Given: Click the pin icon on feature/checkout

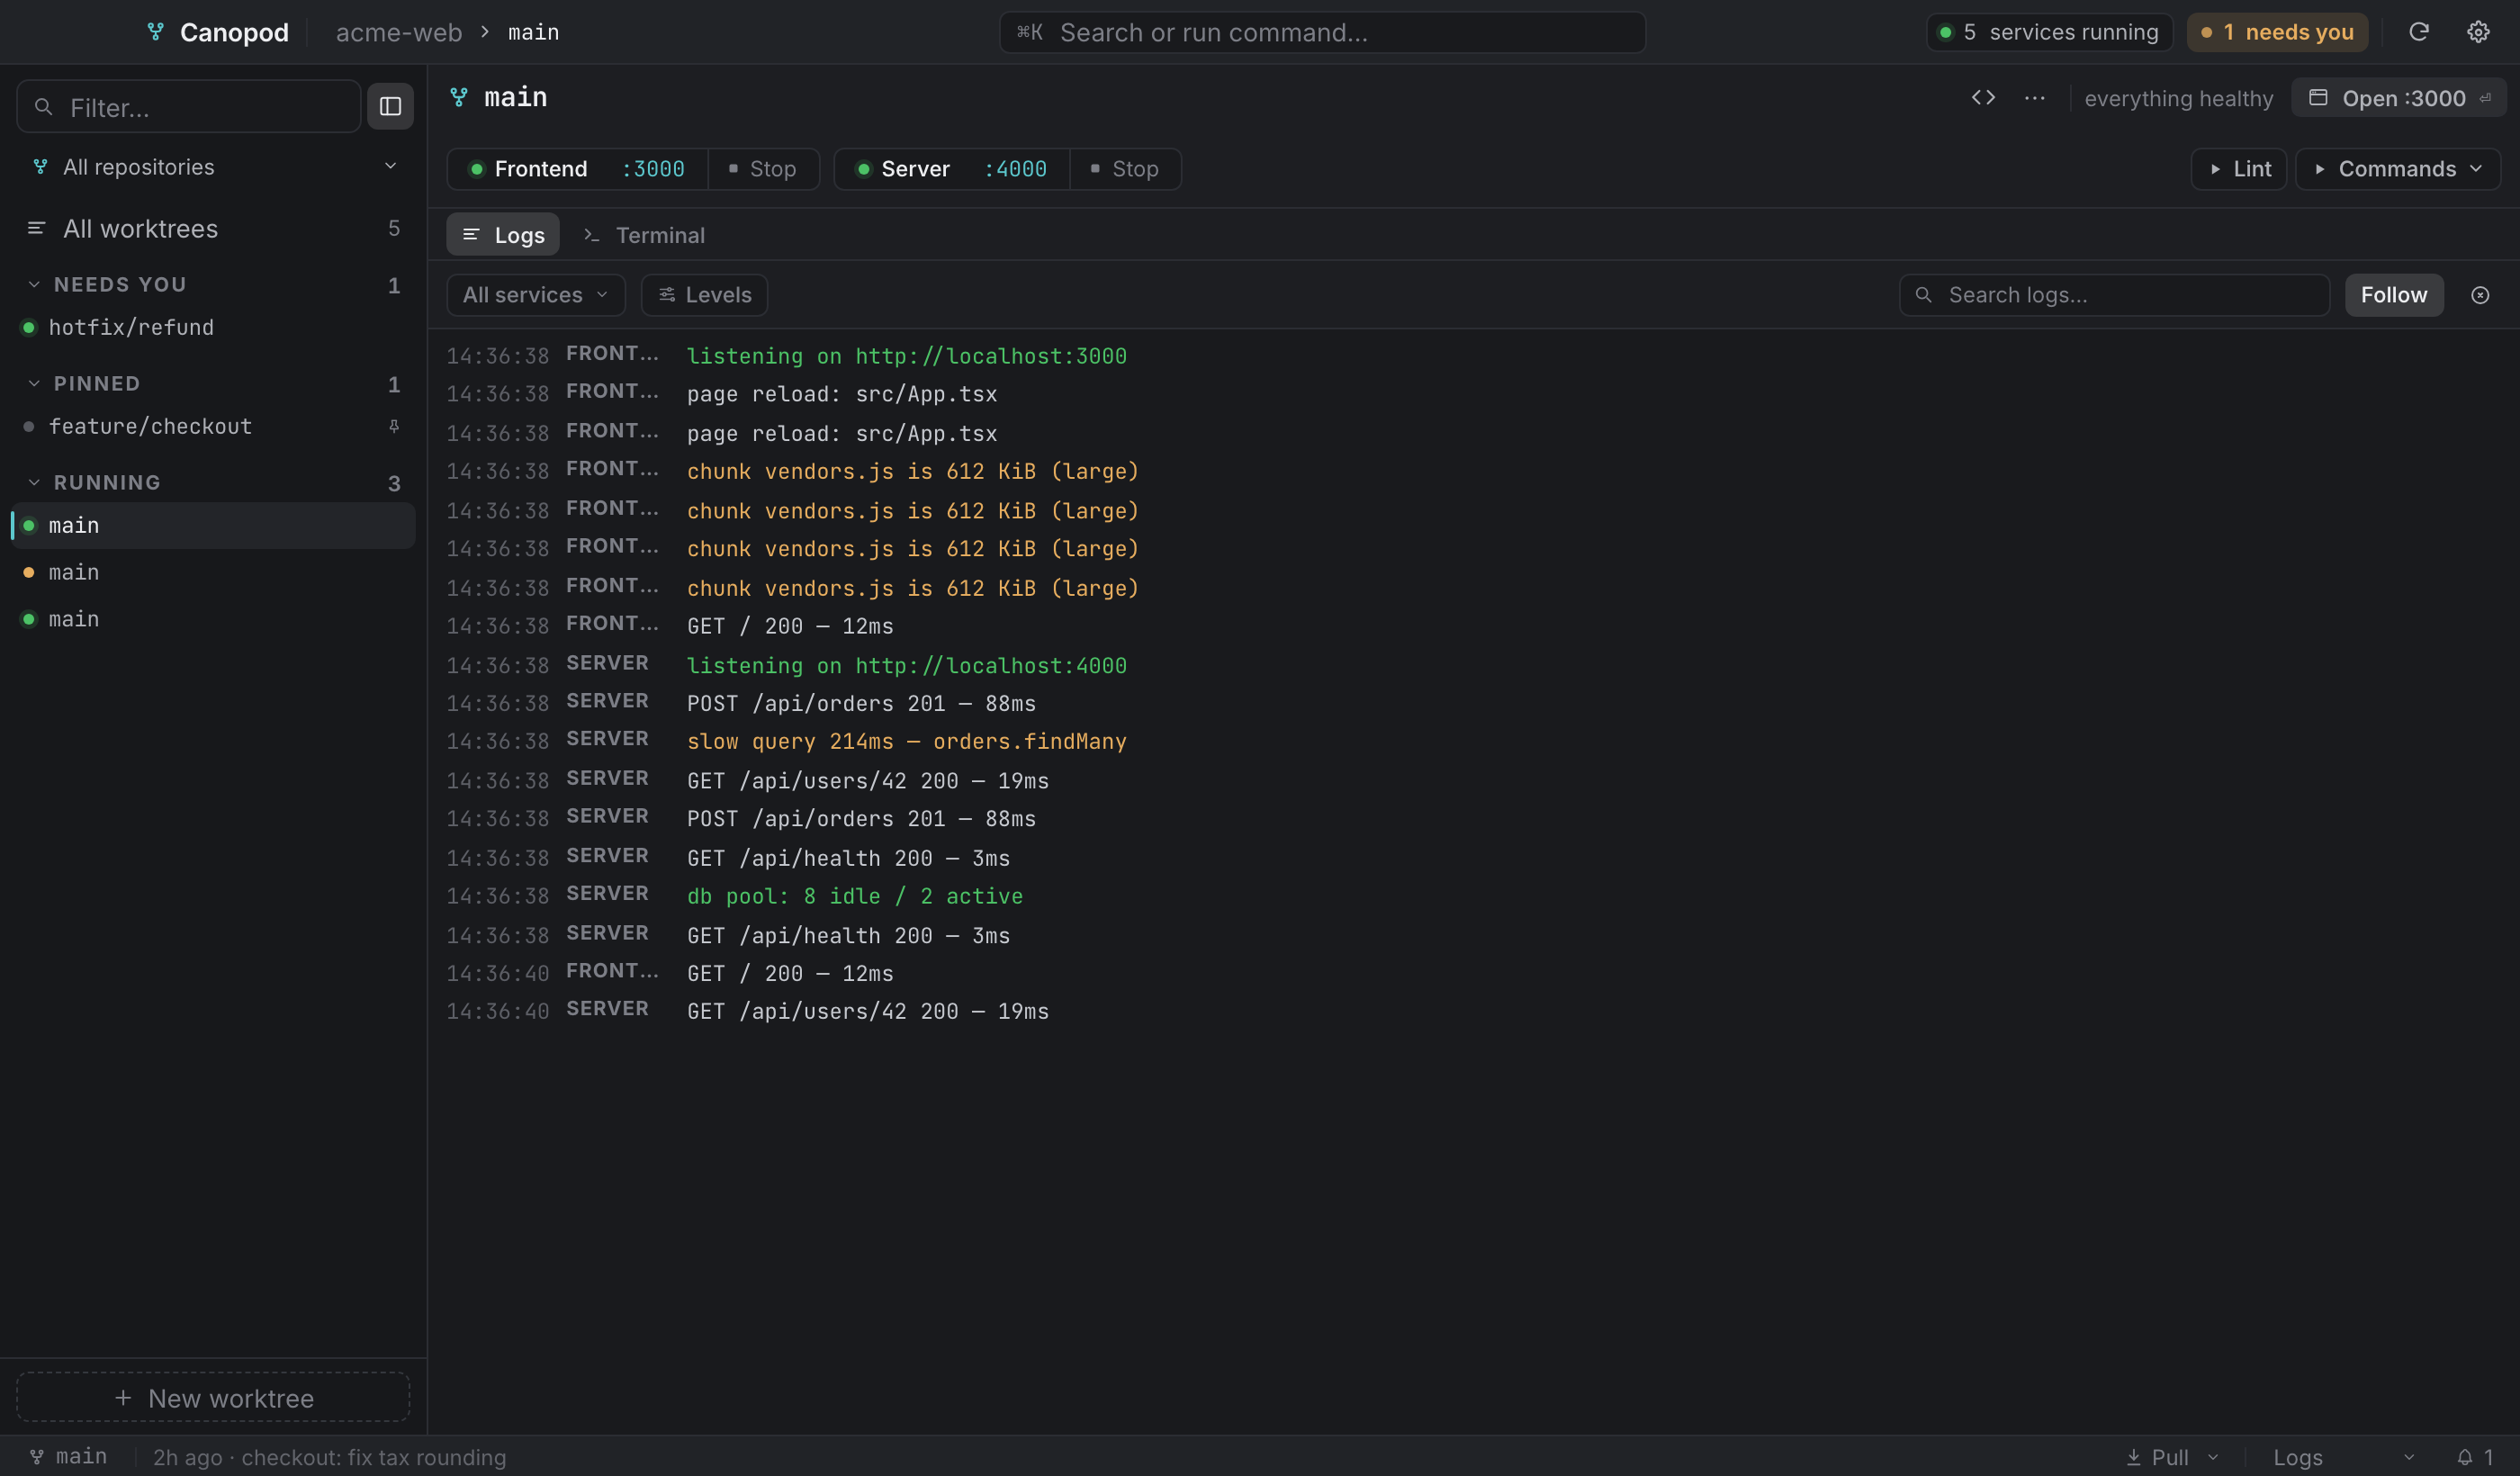Looking at the screenshot, I should 394,426.
